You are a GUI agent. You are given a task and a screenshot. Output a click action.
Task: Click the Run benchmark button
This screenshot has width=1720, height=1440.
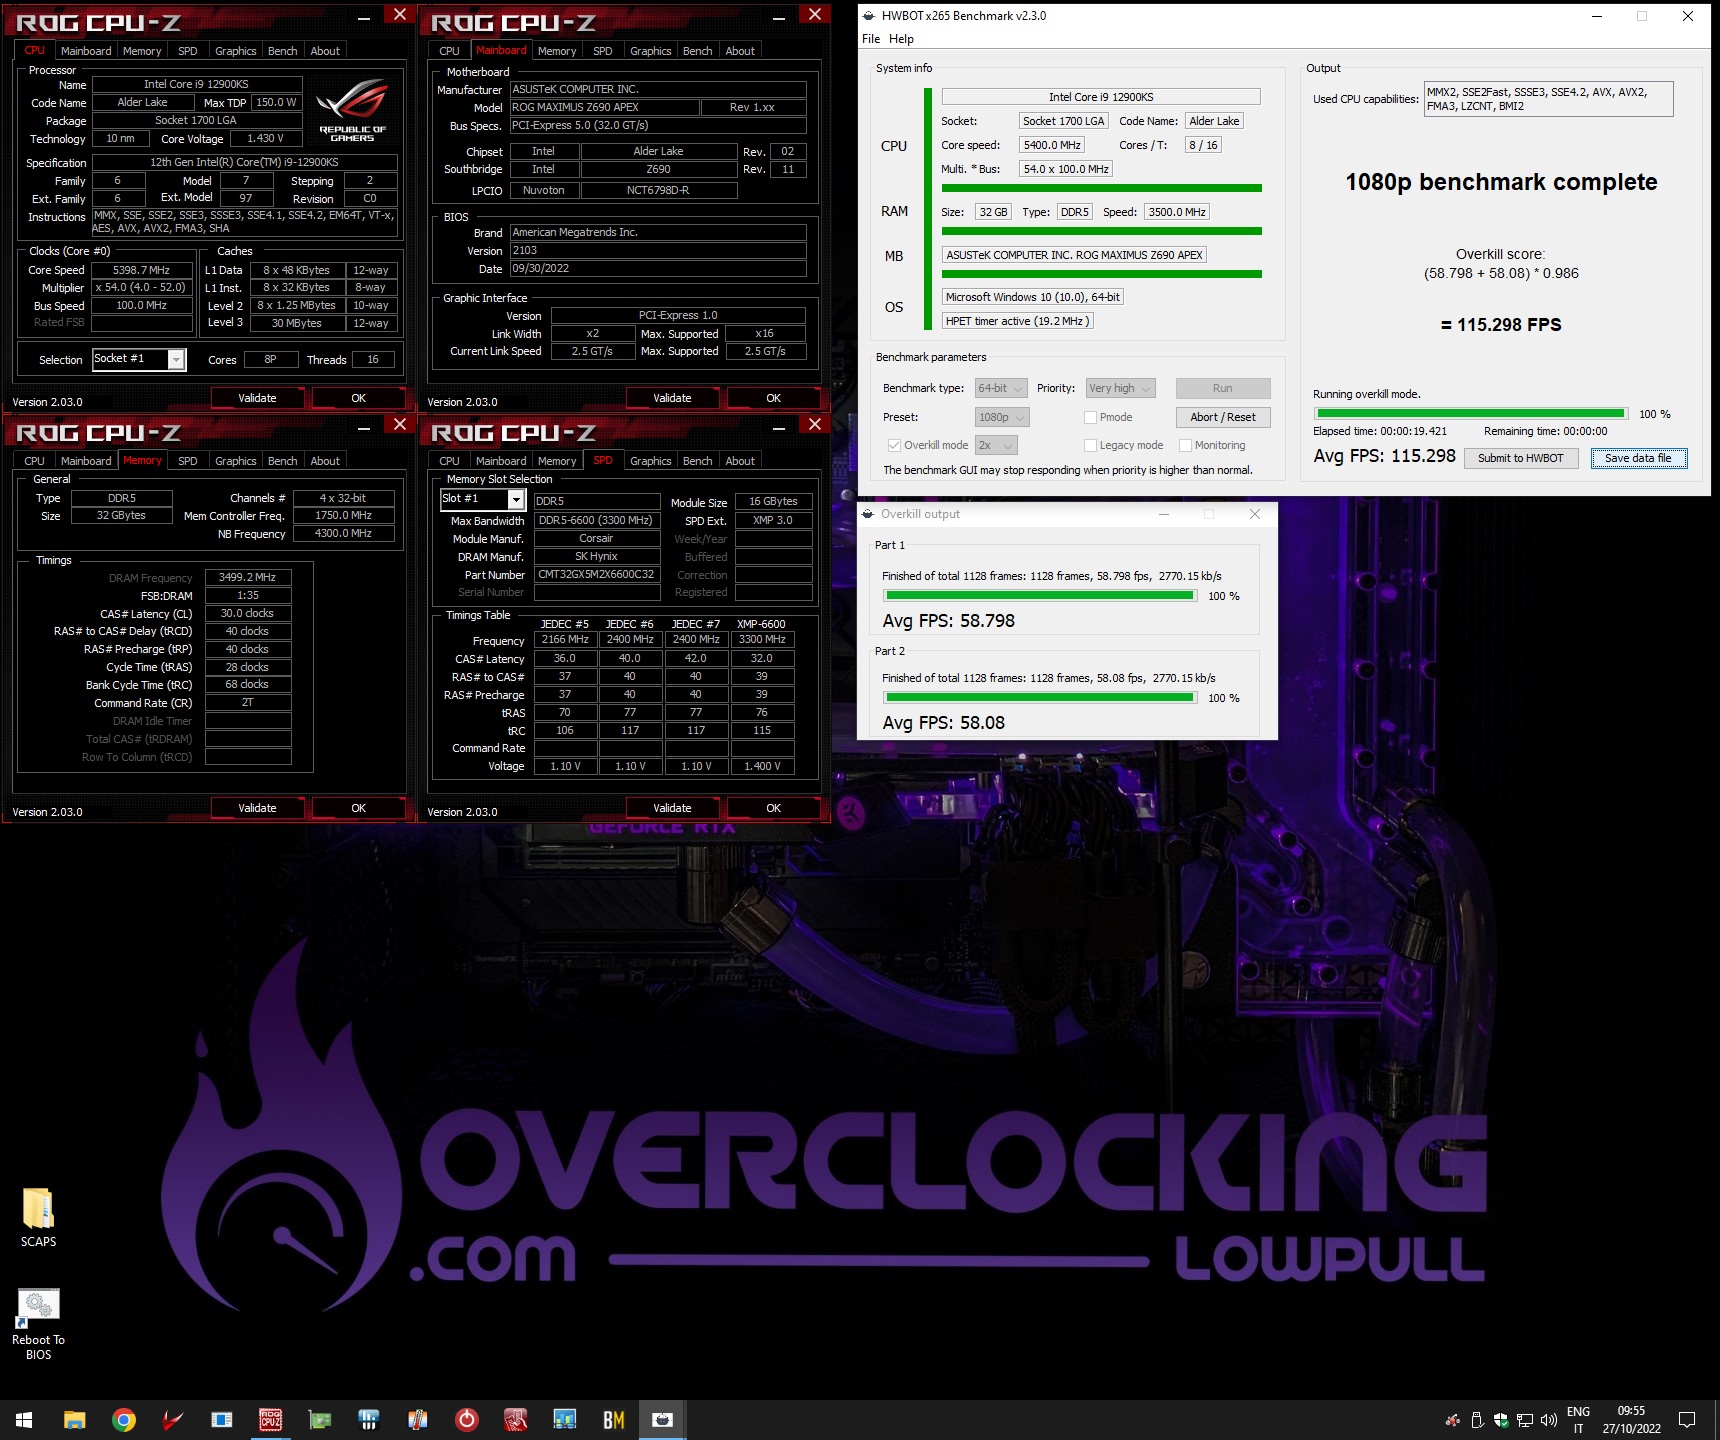[1223, 388]
